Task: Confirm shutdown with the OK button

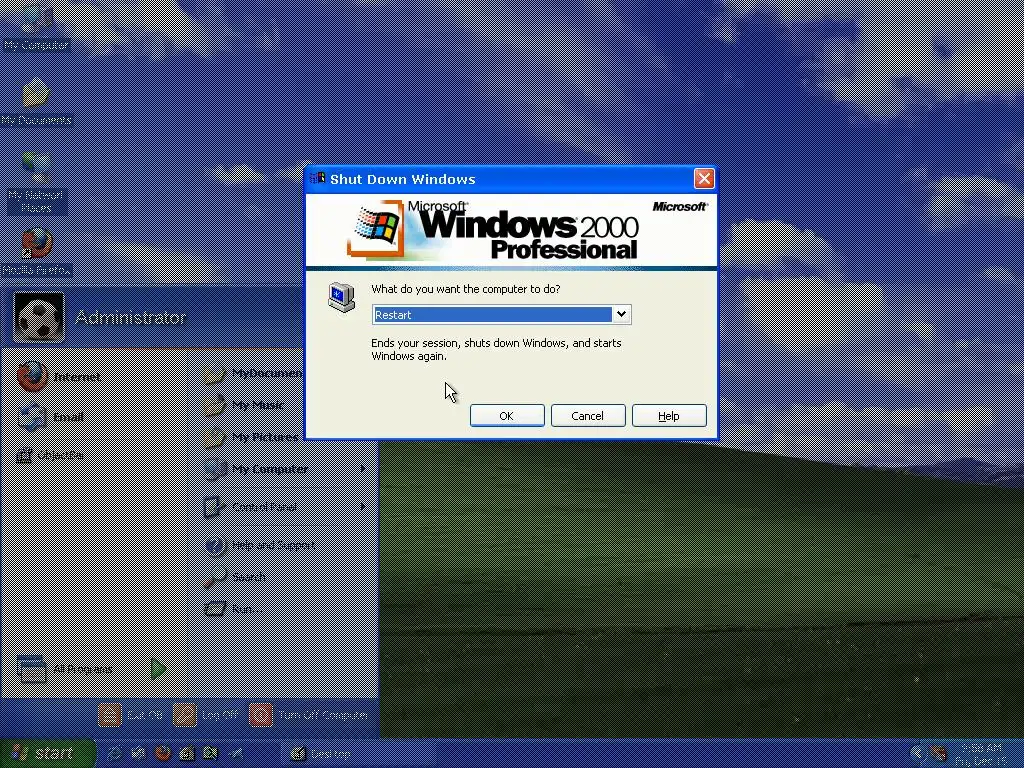Action: pyautogui.click(x=507, y=415)
